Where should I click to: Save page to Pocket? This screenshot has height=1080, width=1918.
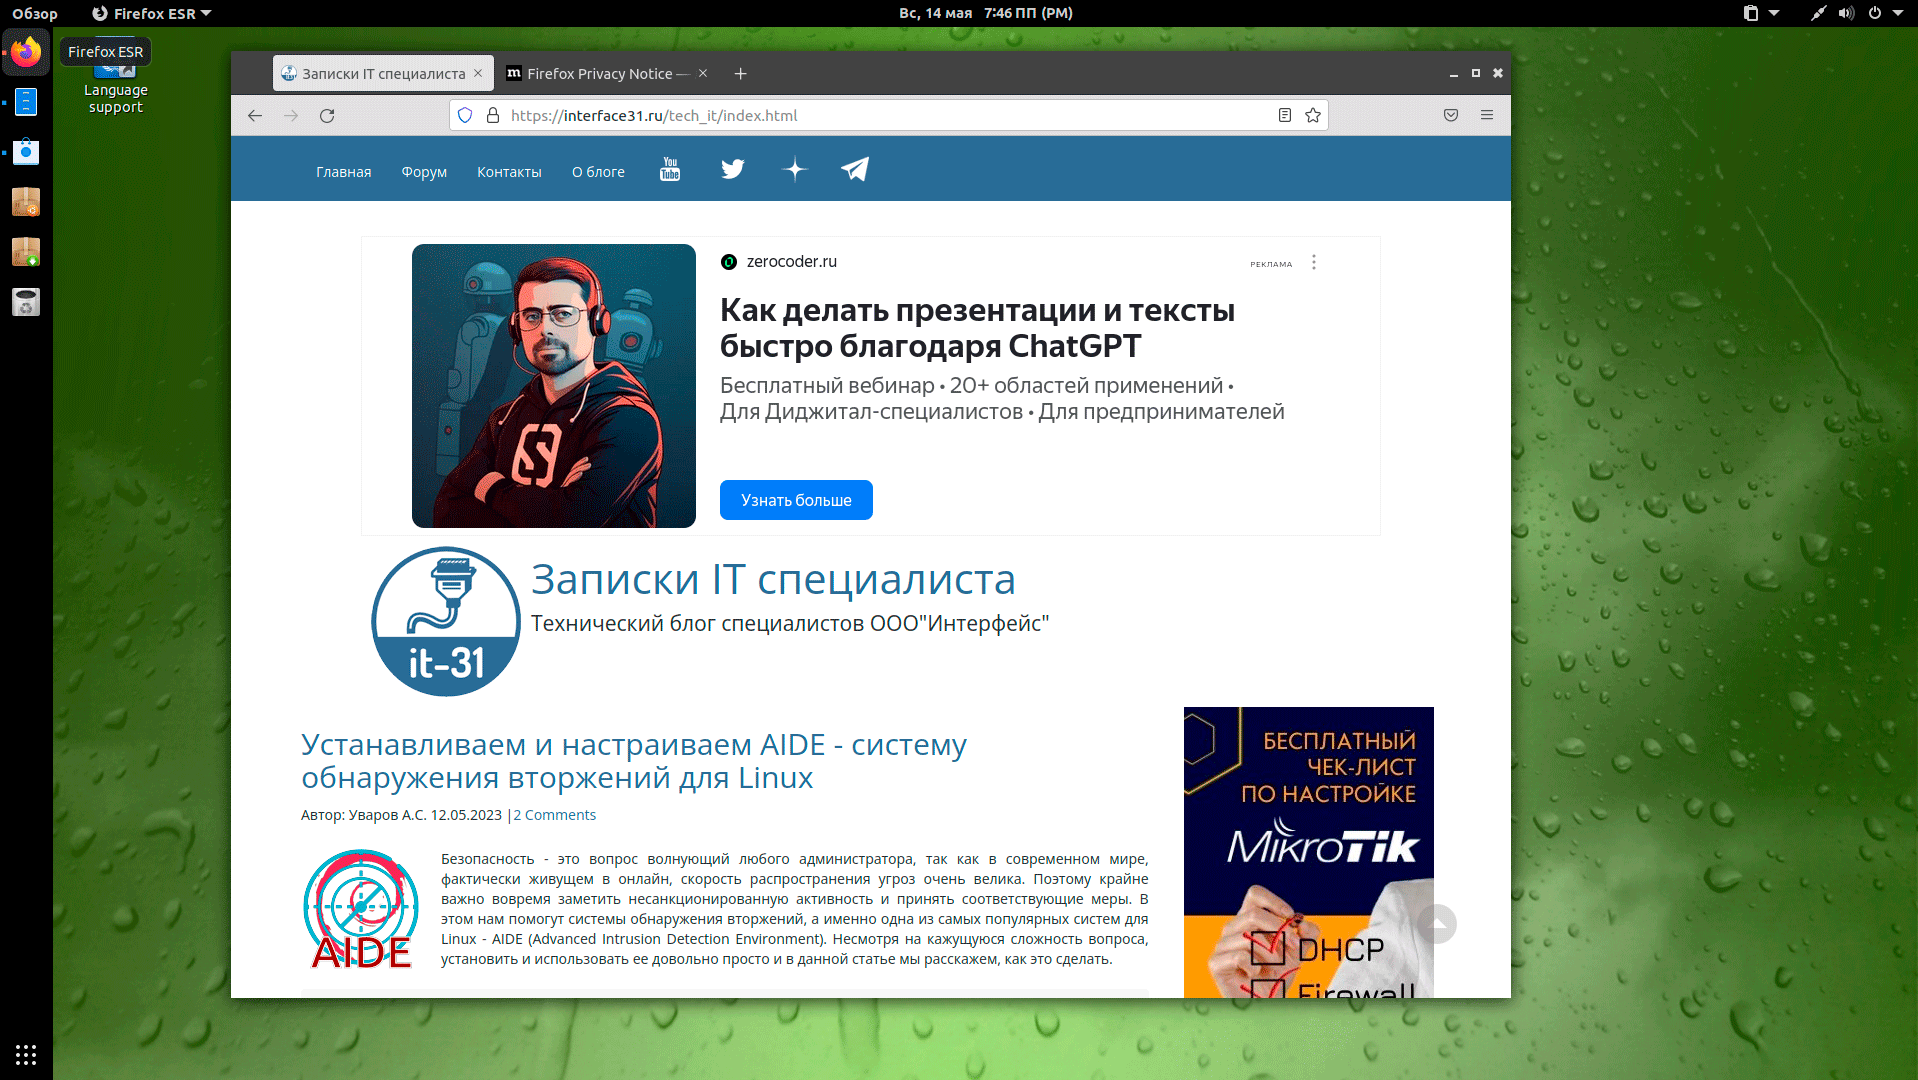point(1451,116)
